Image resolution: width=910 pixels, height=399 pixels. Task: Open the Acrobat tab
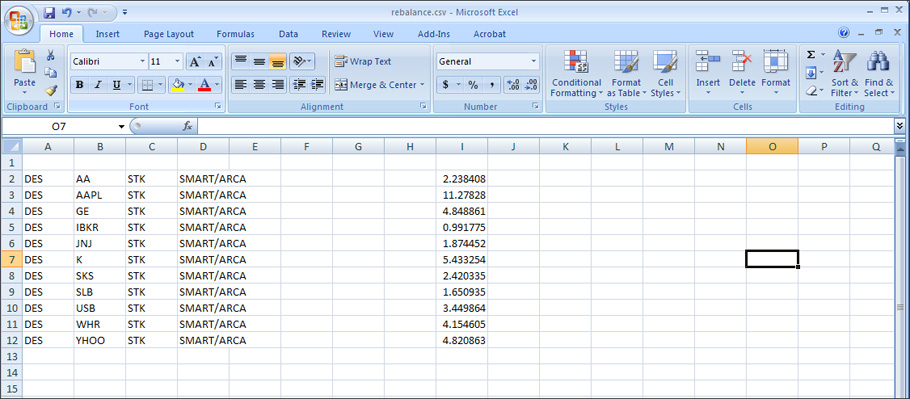[490, 34]
